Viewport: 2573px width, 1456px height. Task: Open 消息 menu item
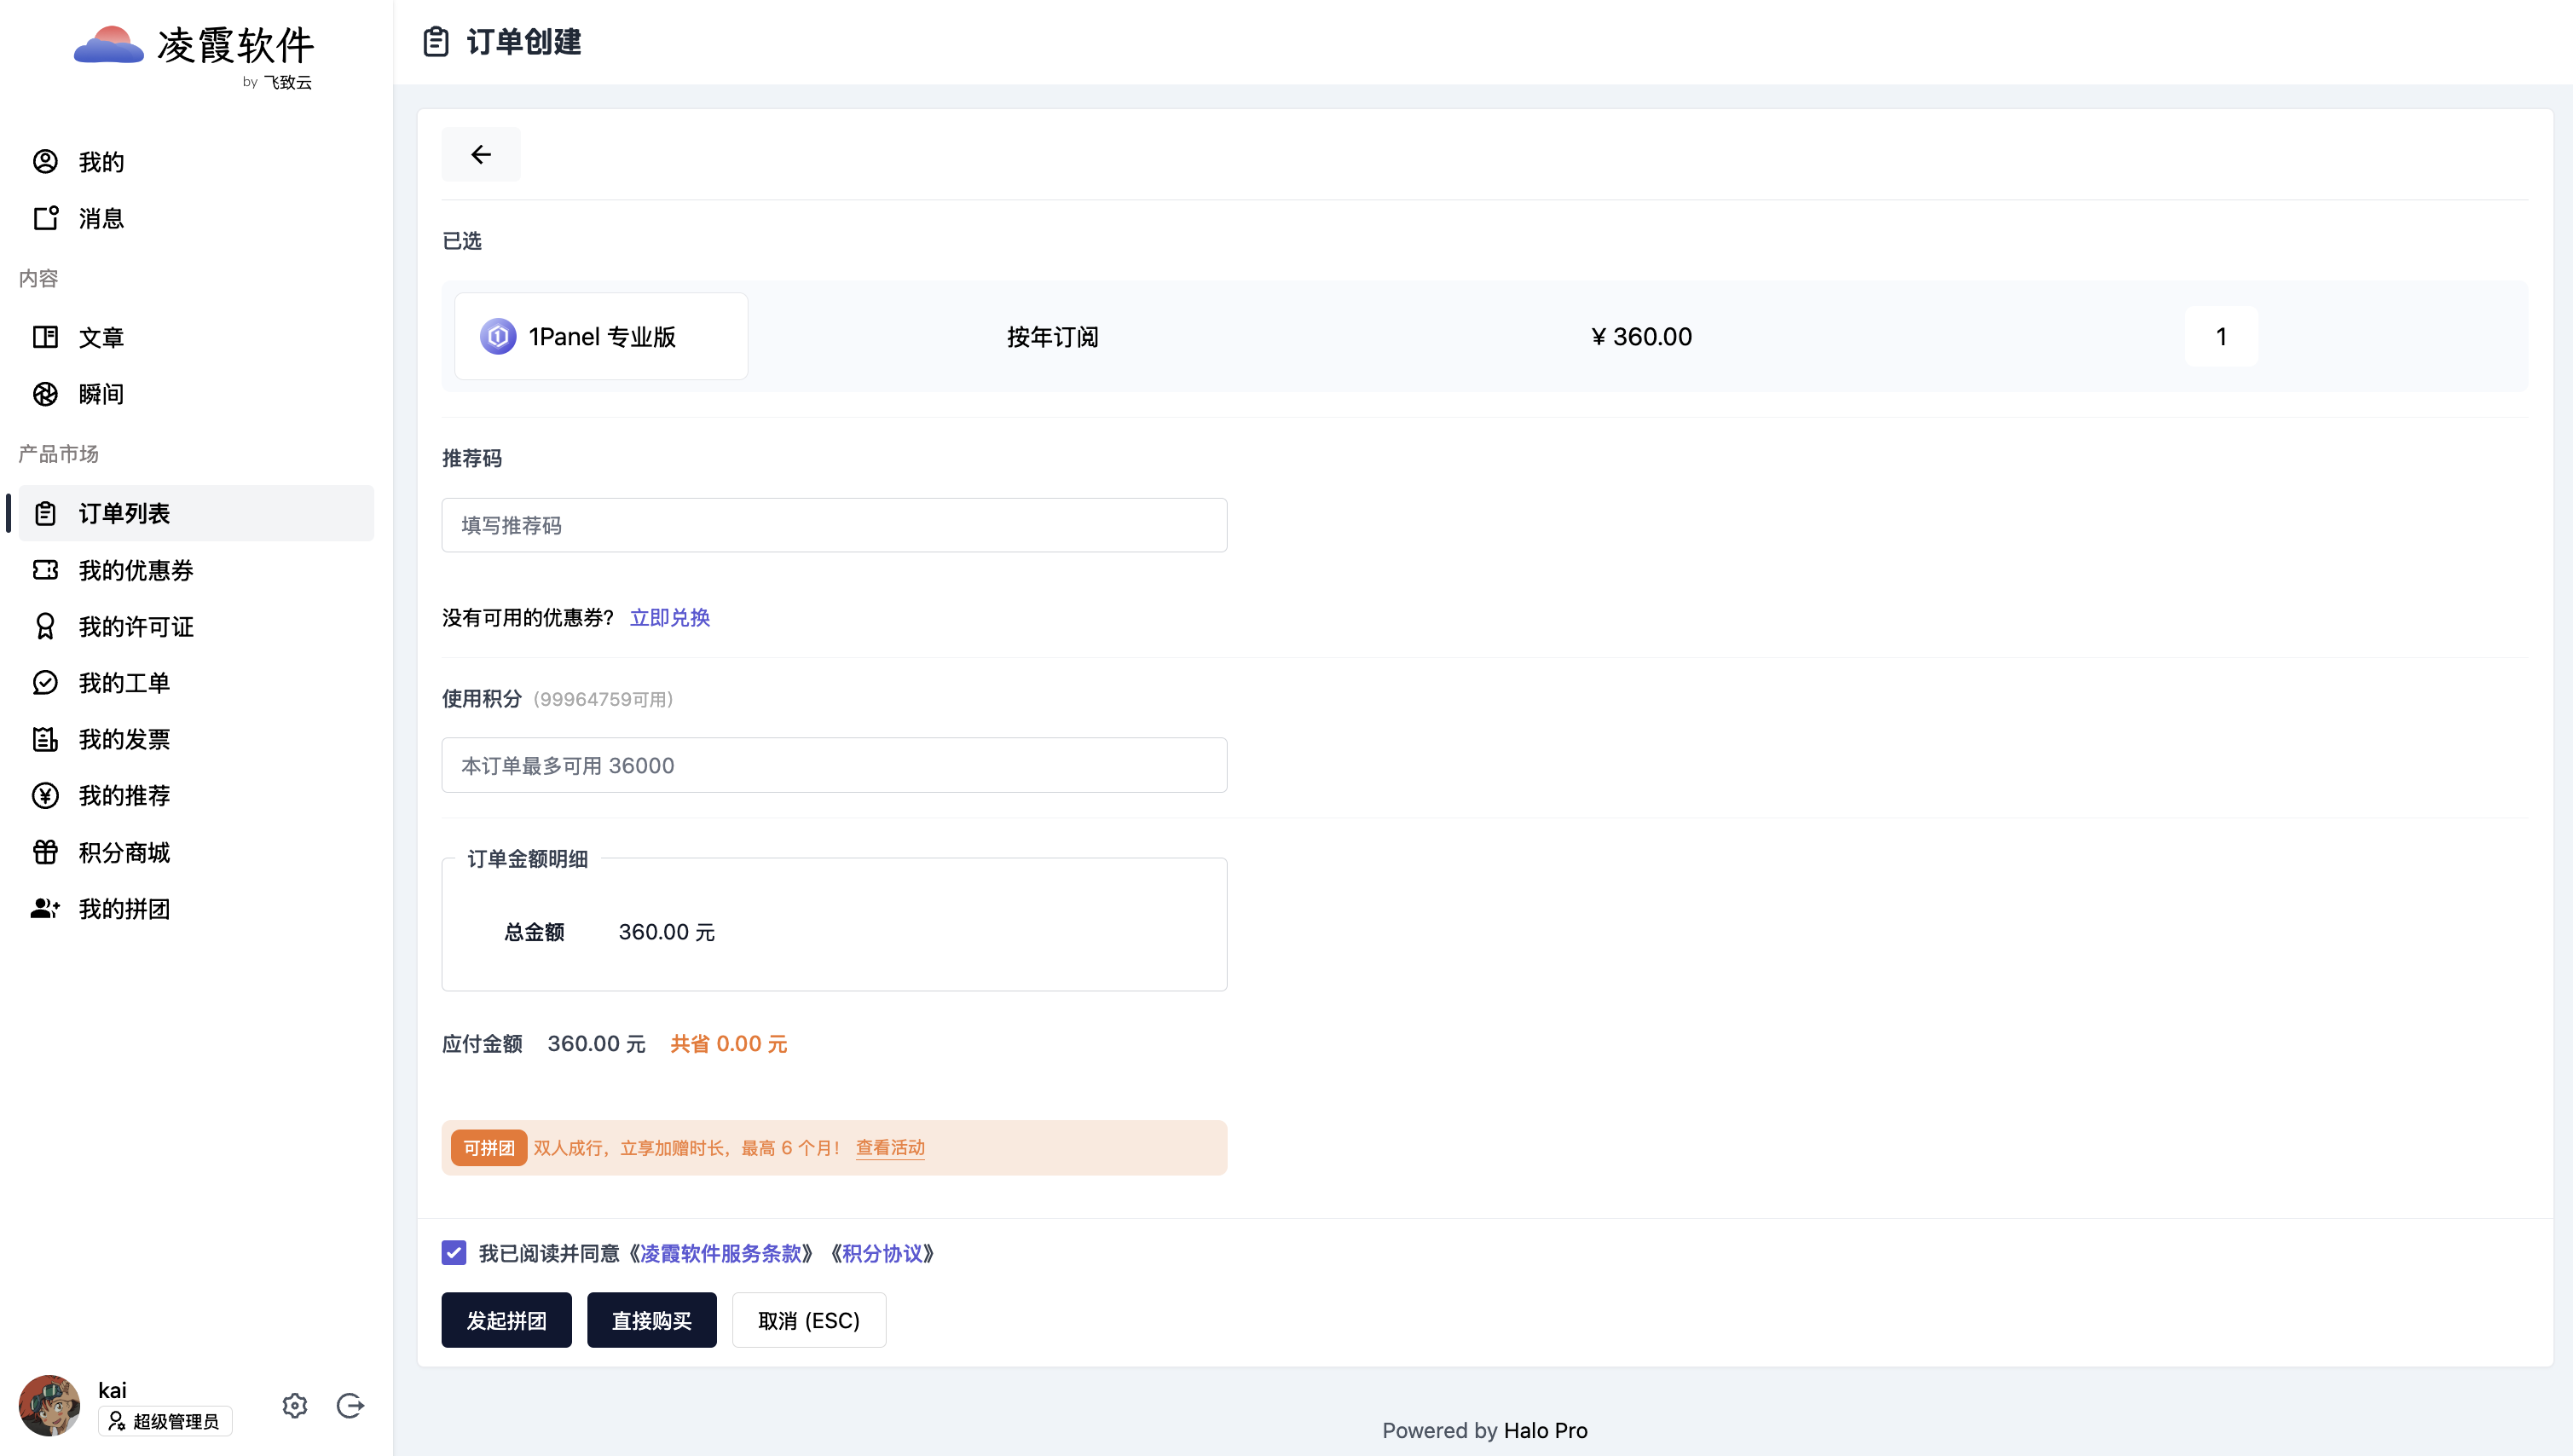pos(196,218)
